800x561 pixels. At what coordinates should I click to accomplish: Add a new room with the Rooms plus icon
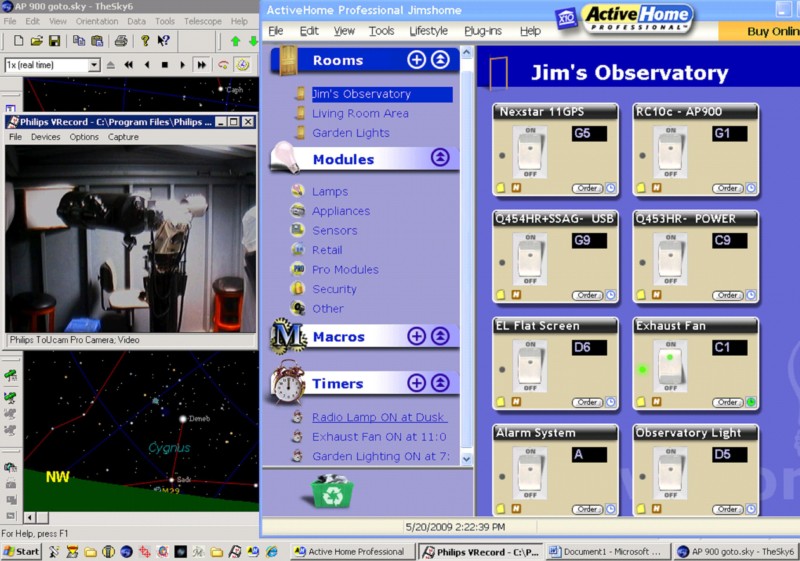(416, 60)
